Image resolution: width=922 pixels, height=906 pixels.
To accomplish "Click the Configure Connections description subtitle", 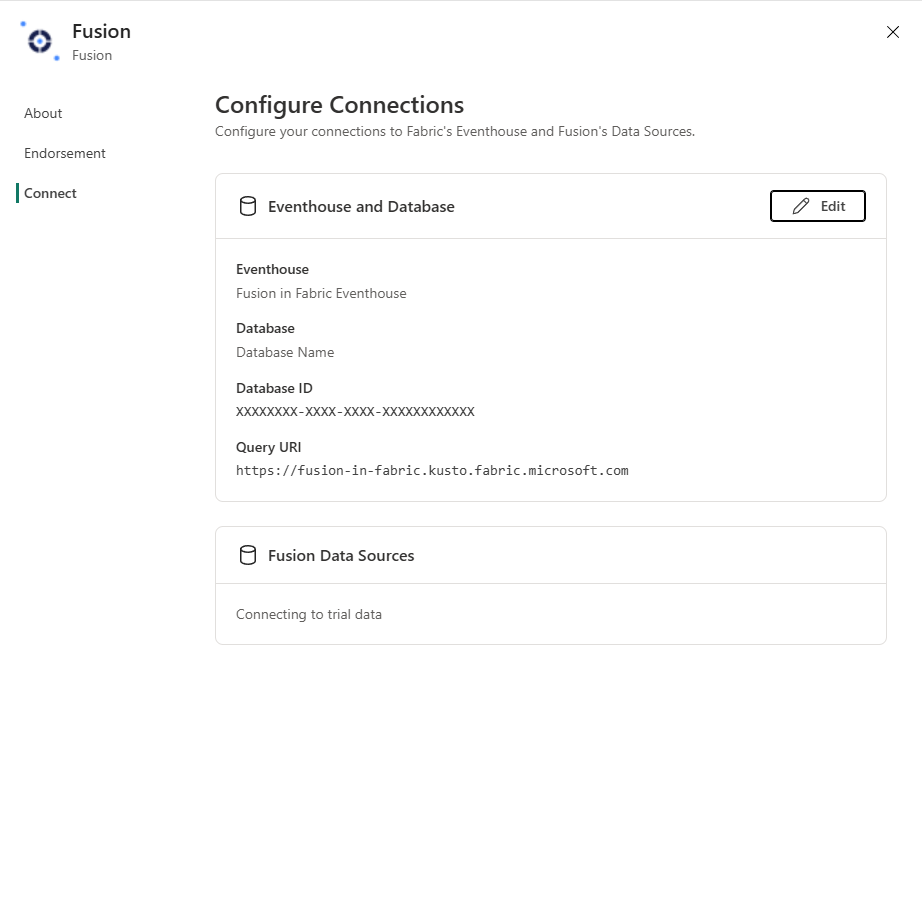I will pyautogui.click(x=455, y=132).
